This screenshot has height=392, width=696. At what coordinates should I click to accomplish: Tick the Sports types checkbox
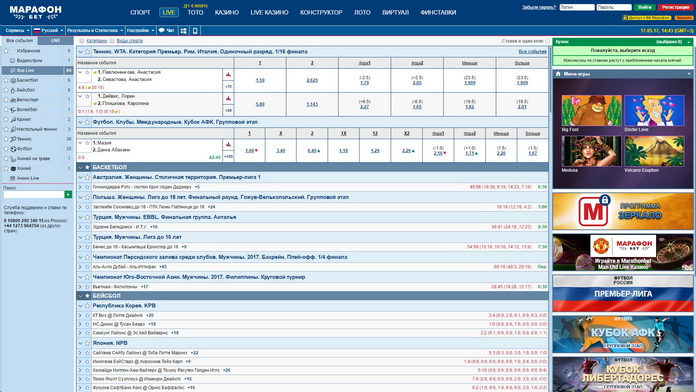[x=112, y=41]
